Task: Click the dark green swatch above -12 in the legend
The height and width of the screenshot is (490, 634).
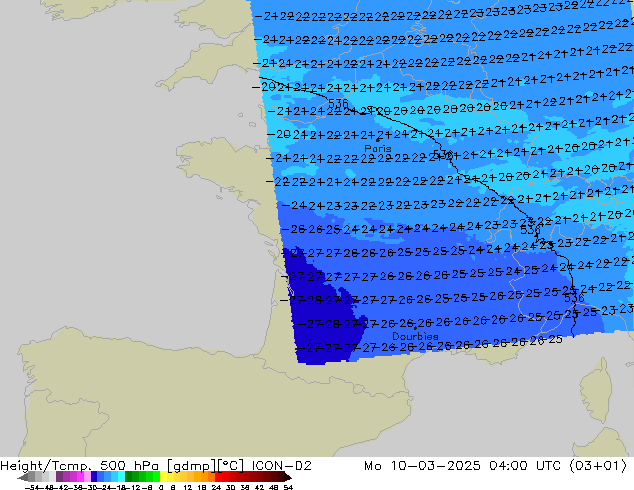Action: [129, 477]
